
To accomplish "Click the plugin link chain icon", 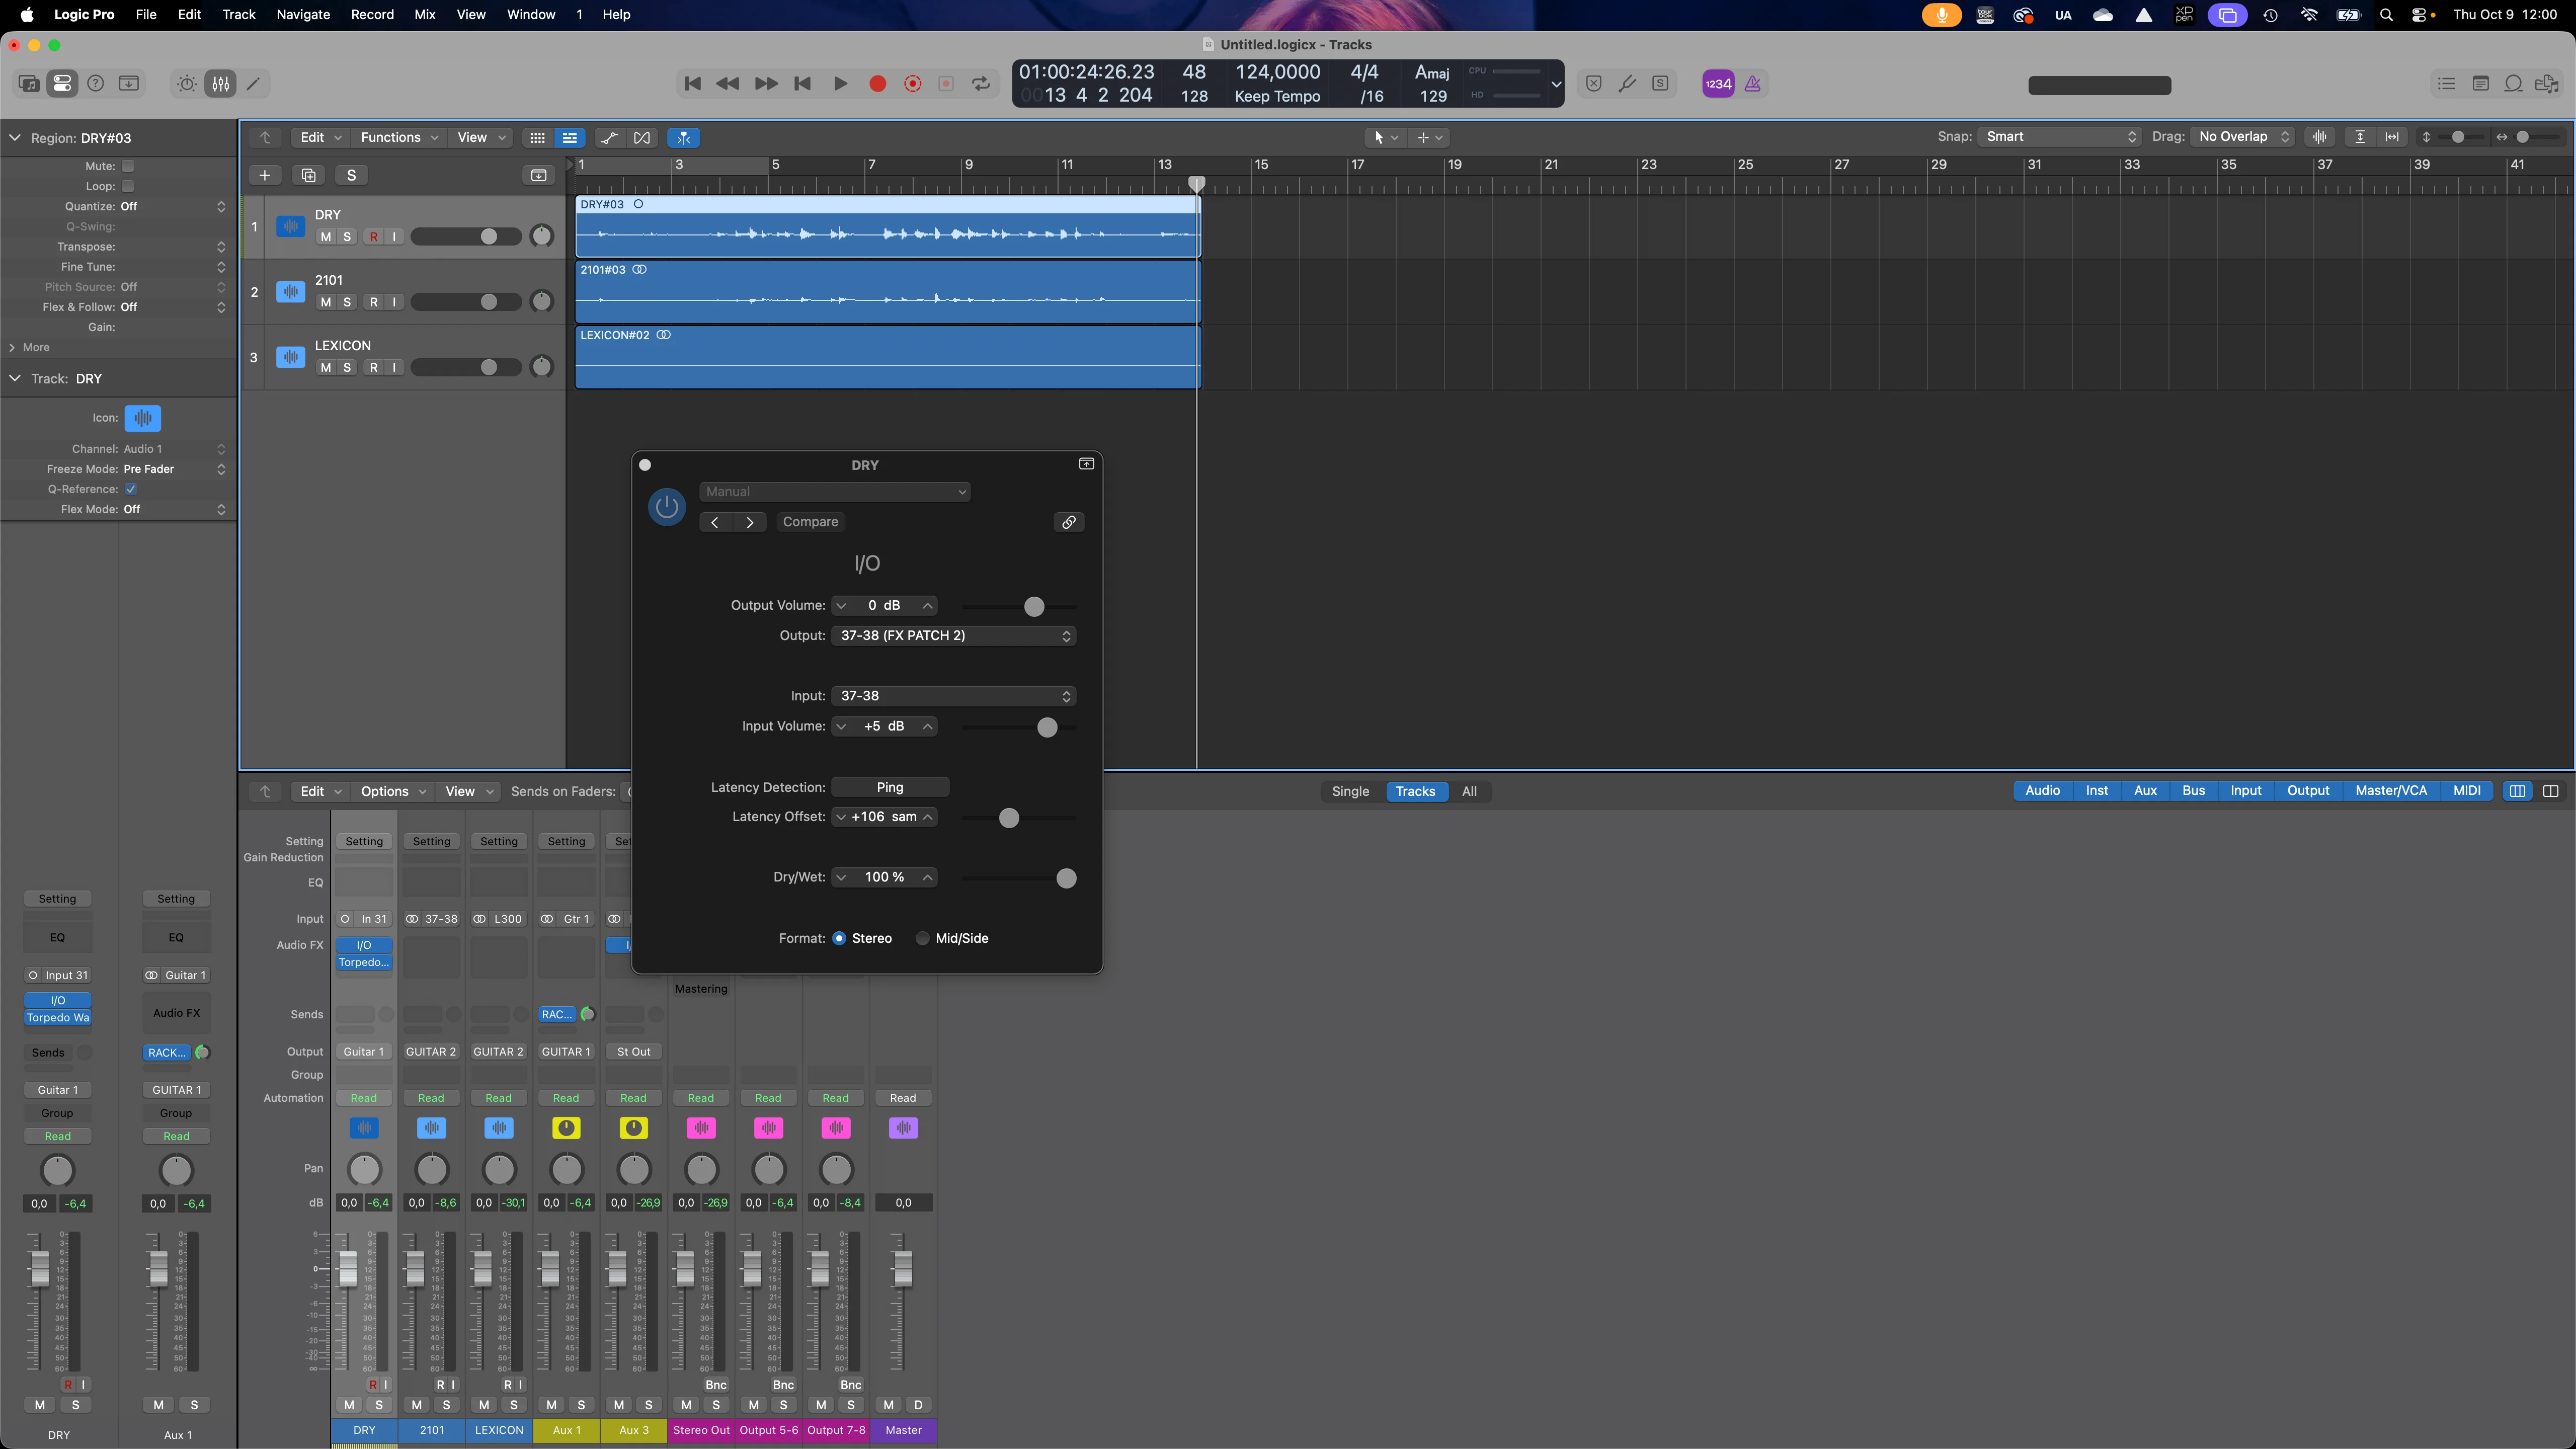I will tap(1068, 522).
